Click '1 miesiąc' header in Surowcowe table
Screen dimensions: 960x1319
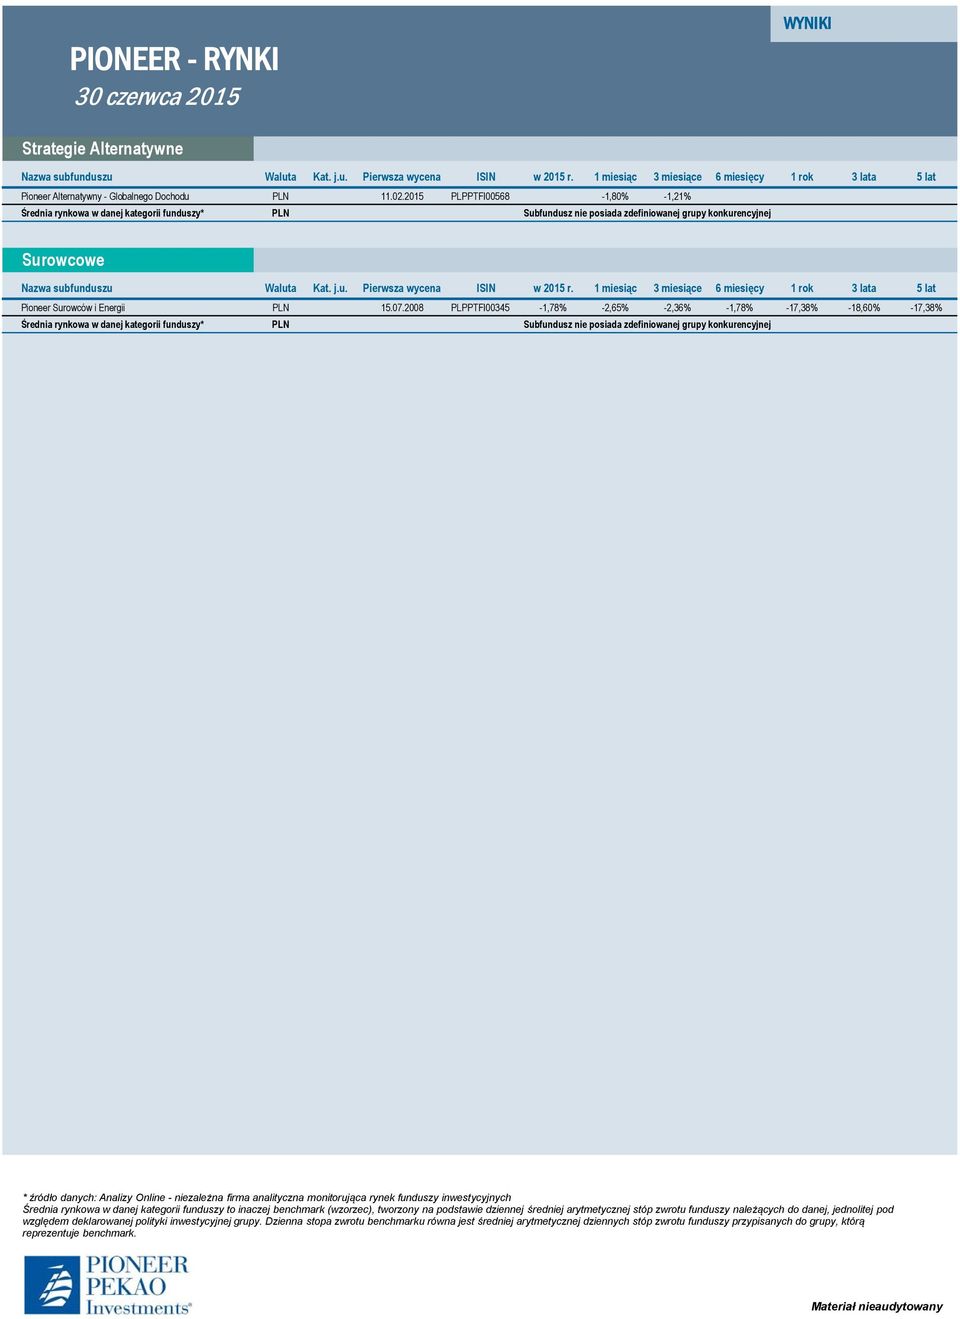pos(615,288)
